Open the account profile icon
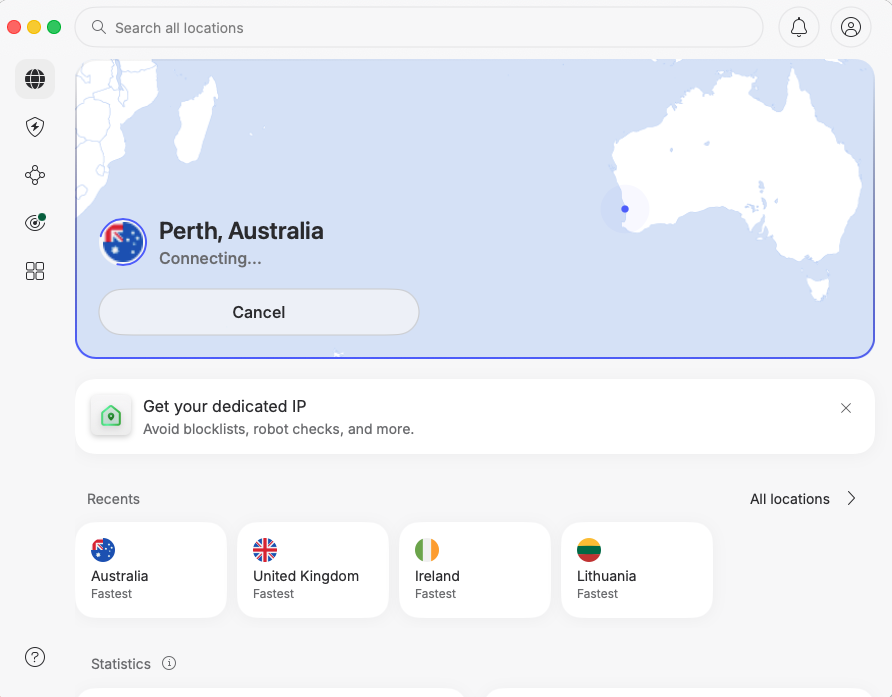The height and width of the screenshot is (697, 892). [x=850, y=27]
